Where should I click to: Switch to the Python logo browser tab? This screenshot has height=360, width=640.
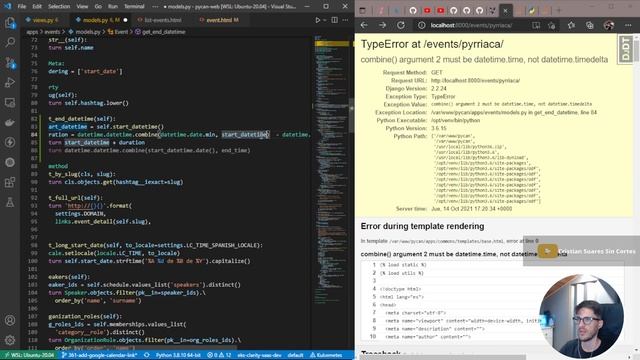point(531,11)
